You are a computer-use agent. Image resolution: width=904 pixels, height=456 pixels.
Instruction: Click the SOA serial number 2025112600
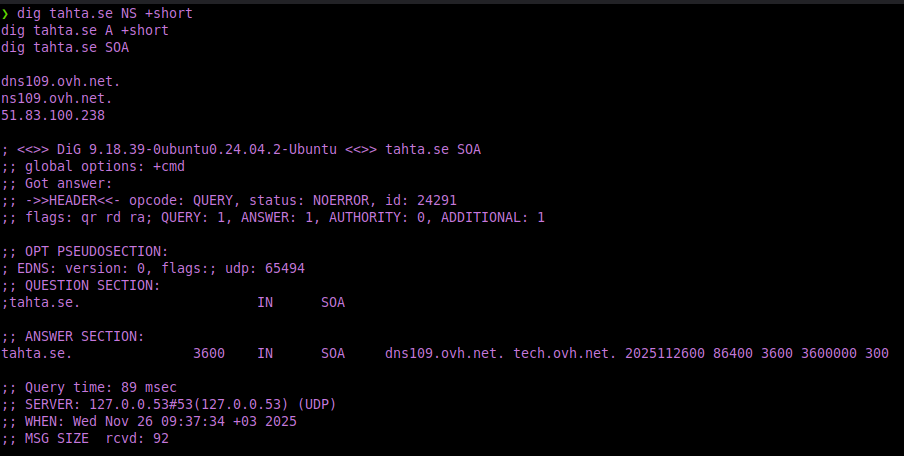tap(665, 353)
